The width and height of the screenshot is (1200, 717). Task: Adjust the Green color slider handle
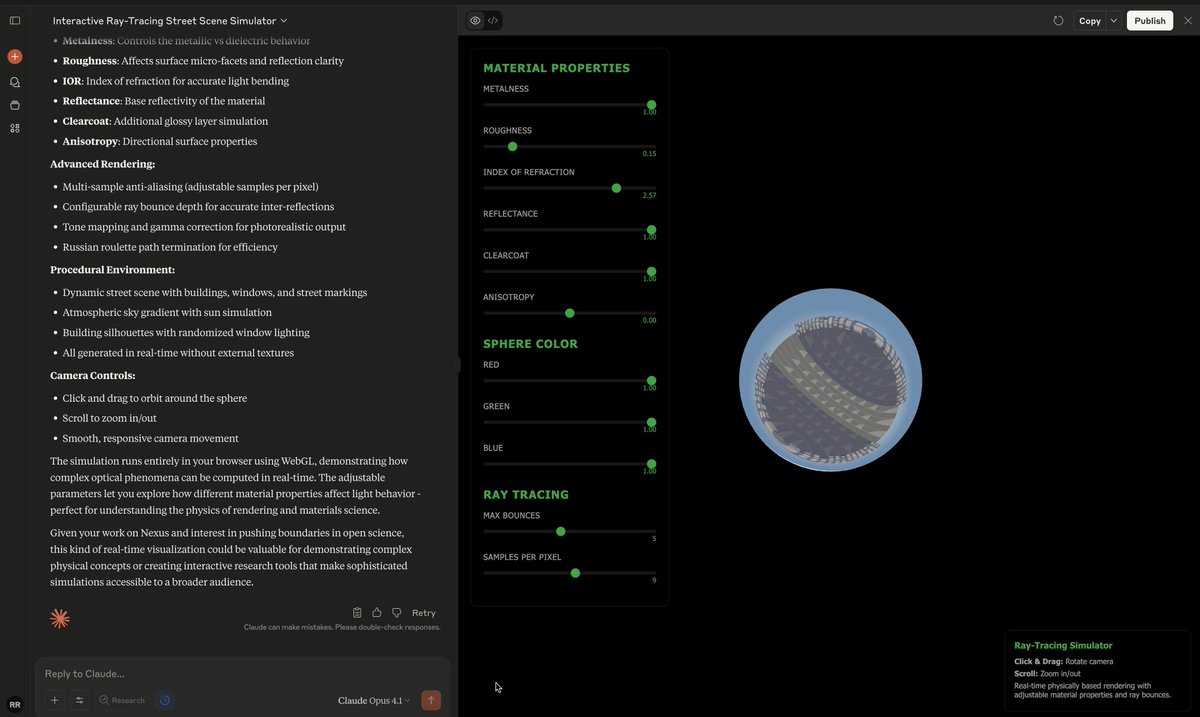click(651, 422)
